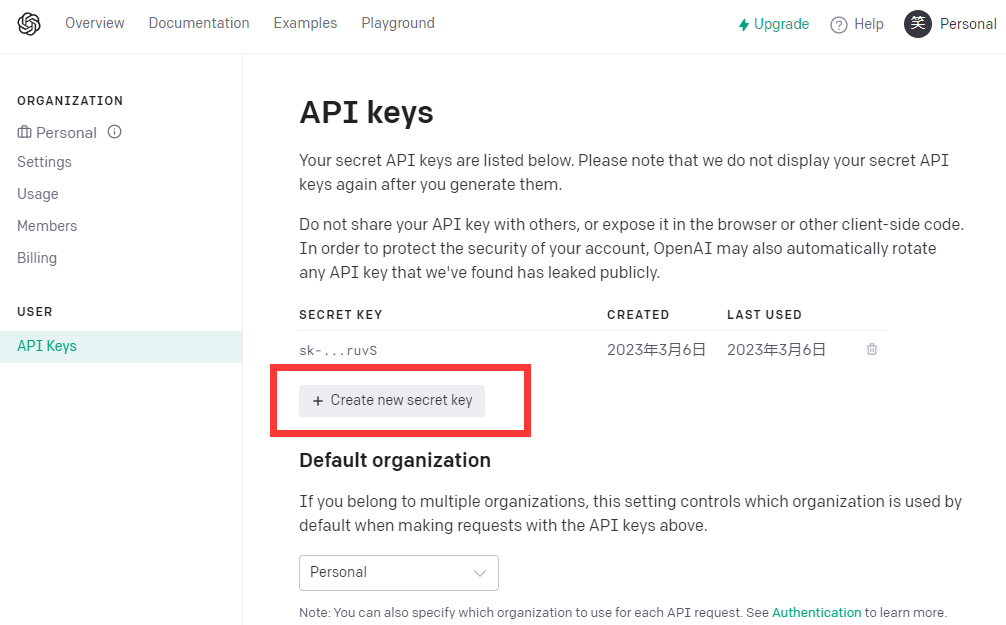
Task: Click the info icon beside Personal
Action: 115,131
